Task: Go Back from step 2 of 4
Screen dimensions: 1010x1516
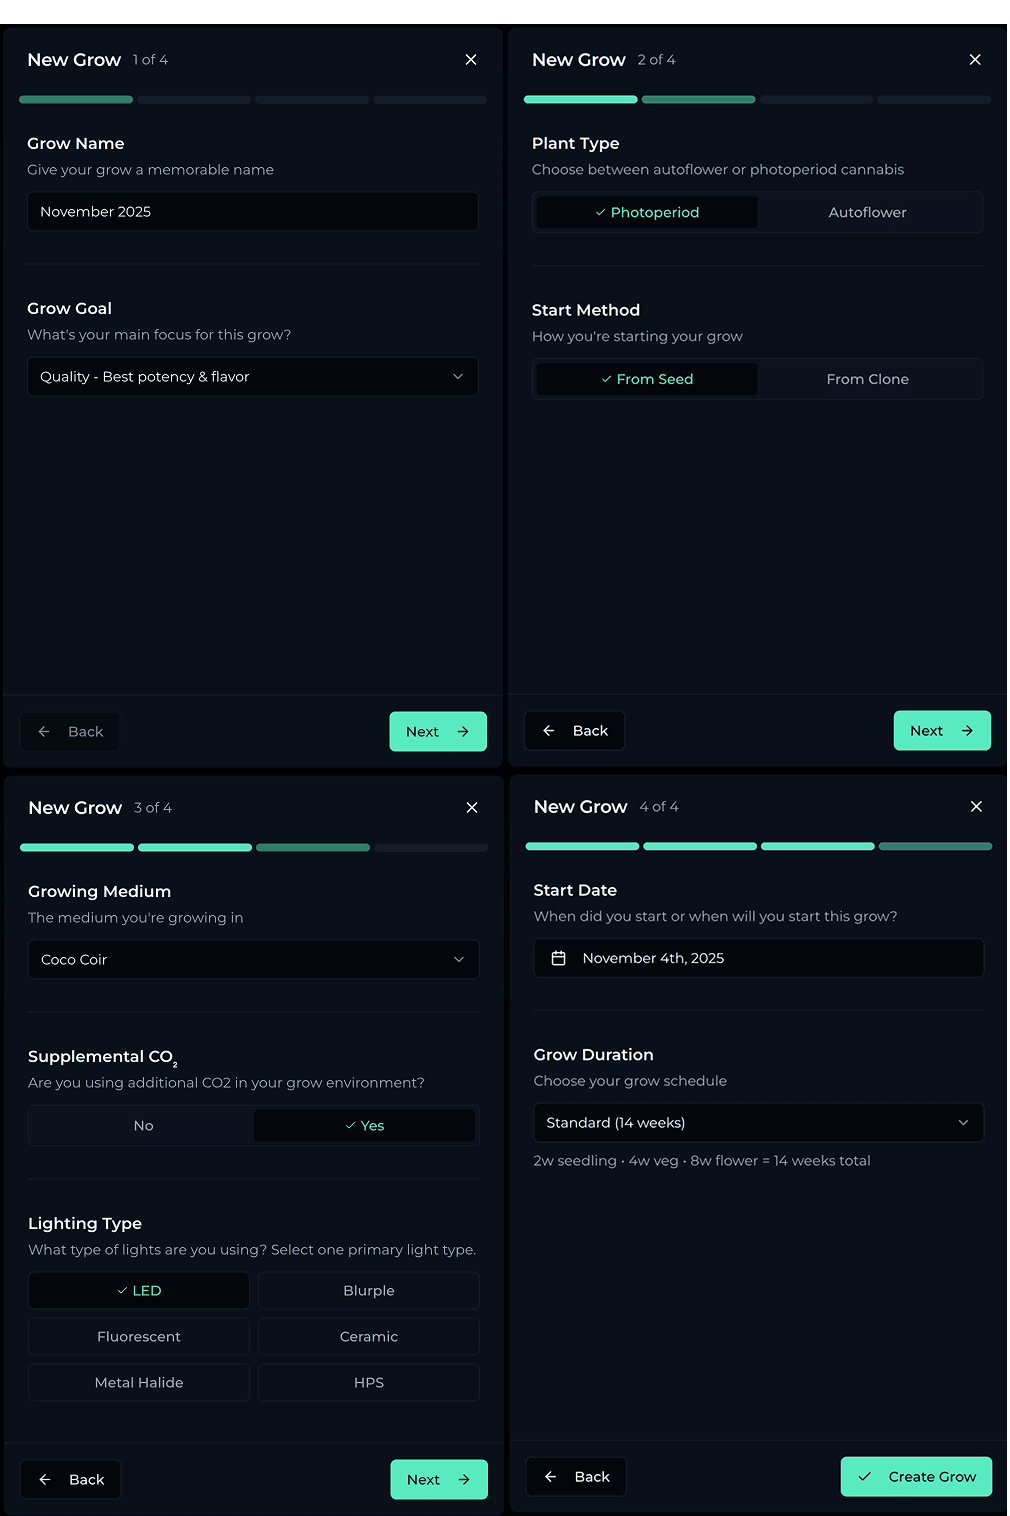Action: (574, 731)
